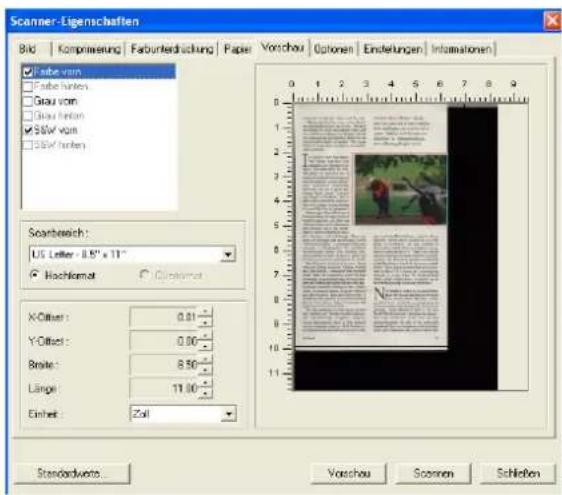
Task: Close the Scanner-Eigenschaften window
Action: [552, 22]
